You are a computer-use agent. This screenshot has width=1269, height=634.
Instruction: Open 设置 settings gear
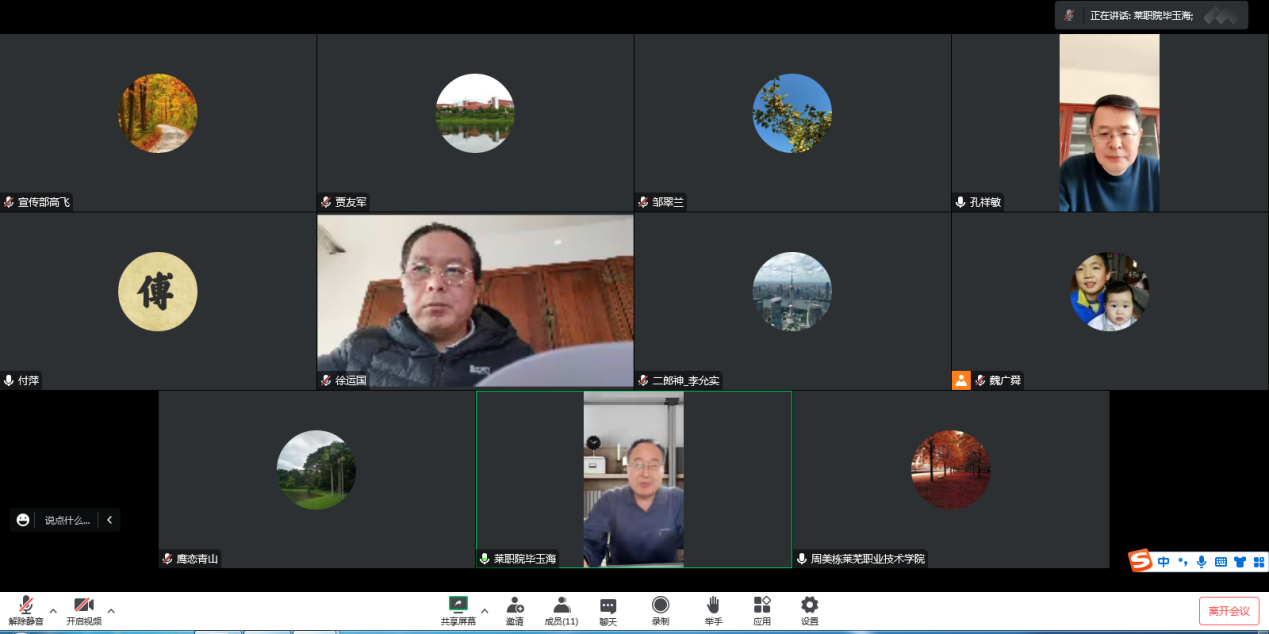click(x=809, y=605)
